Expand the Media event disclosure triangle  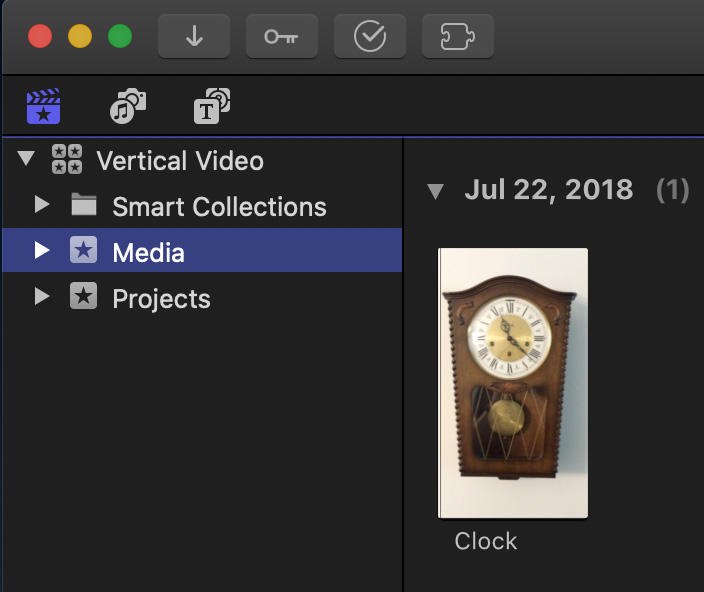(x=41, y=251)
